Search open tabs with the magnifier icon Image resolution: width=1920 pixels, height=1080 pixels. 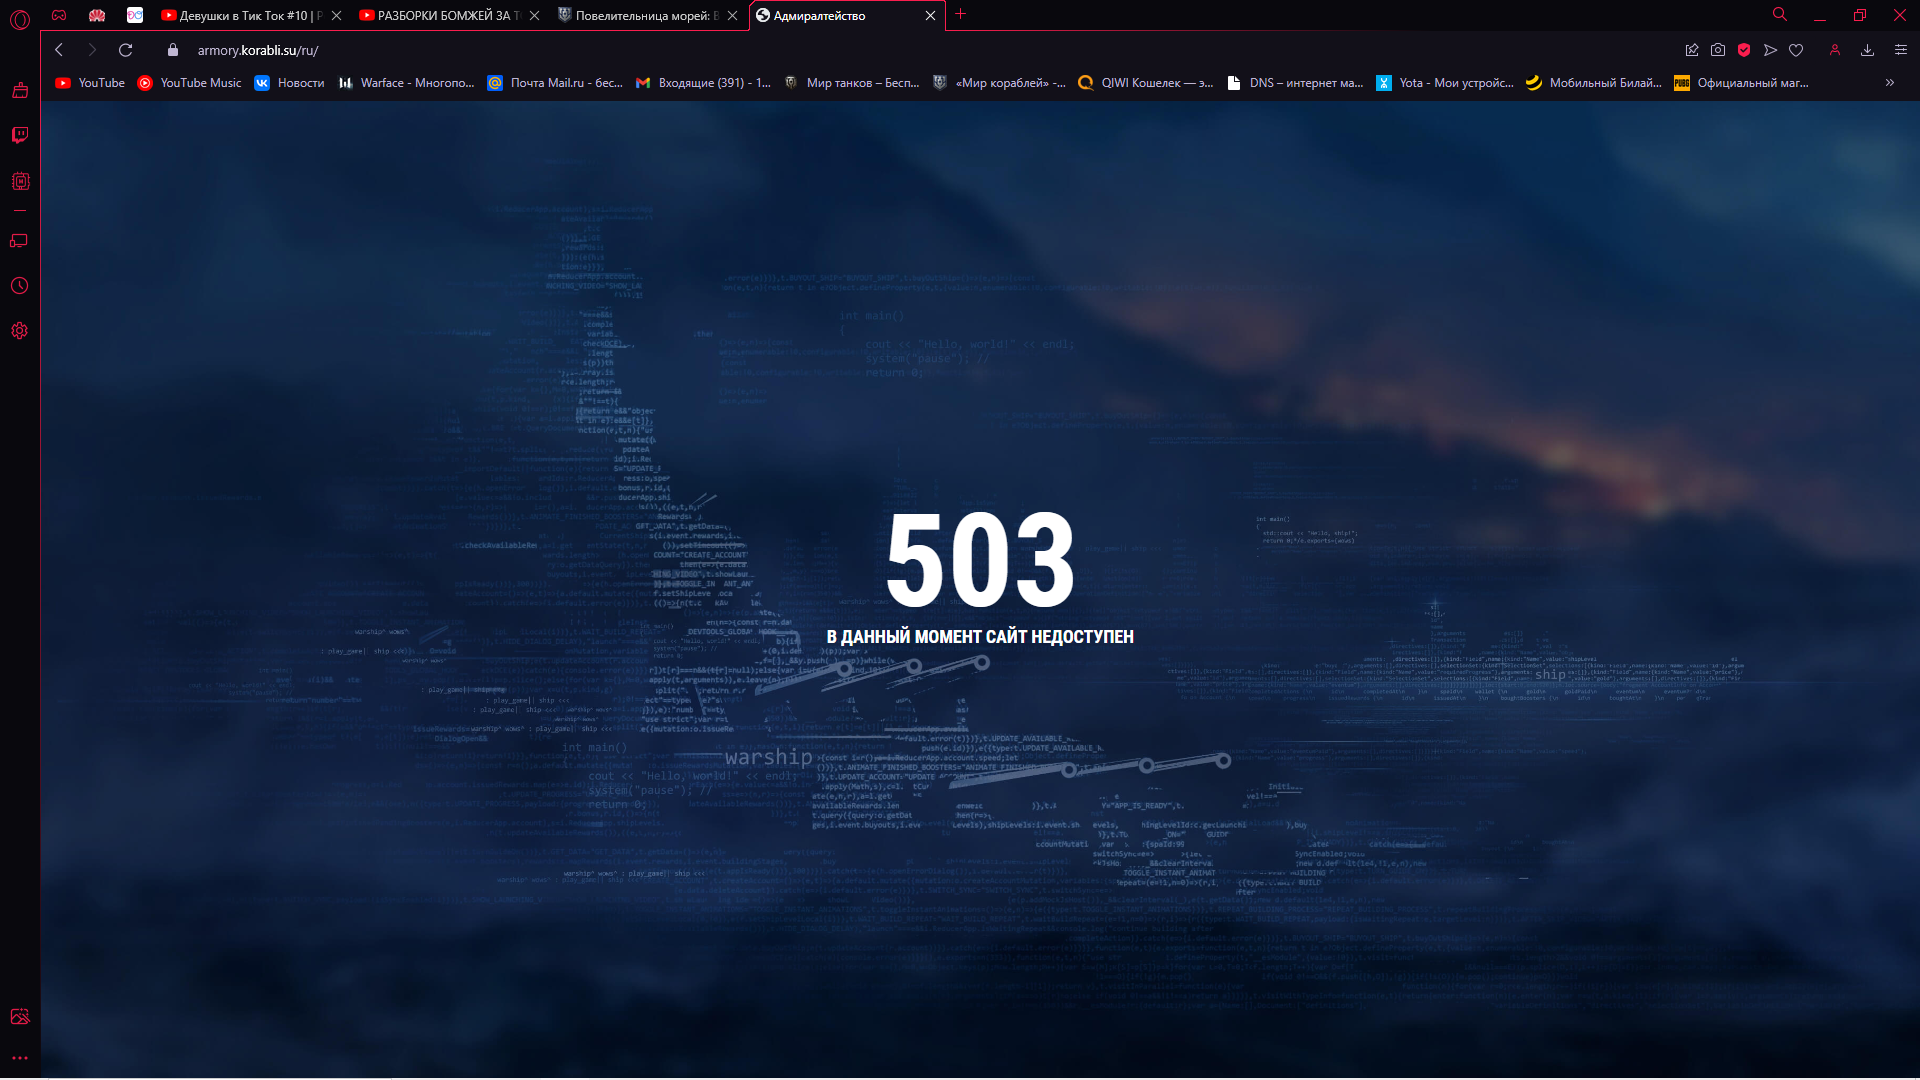[x=1780, y=15]
